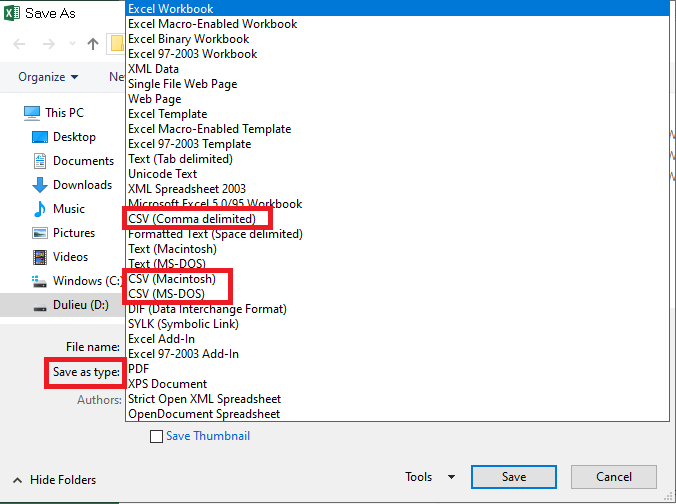Click the Cancel button
The image size is (676, 504).
[x=613, y=477]
